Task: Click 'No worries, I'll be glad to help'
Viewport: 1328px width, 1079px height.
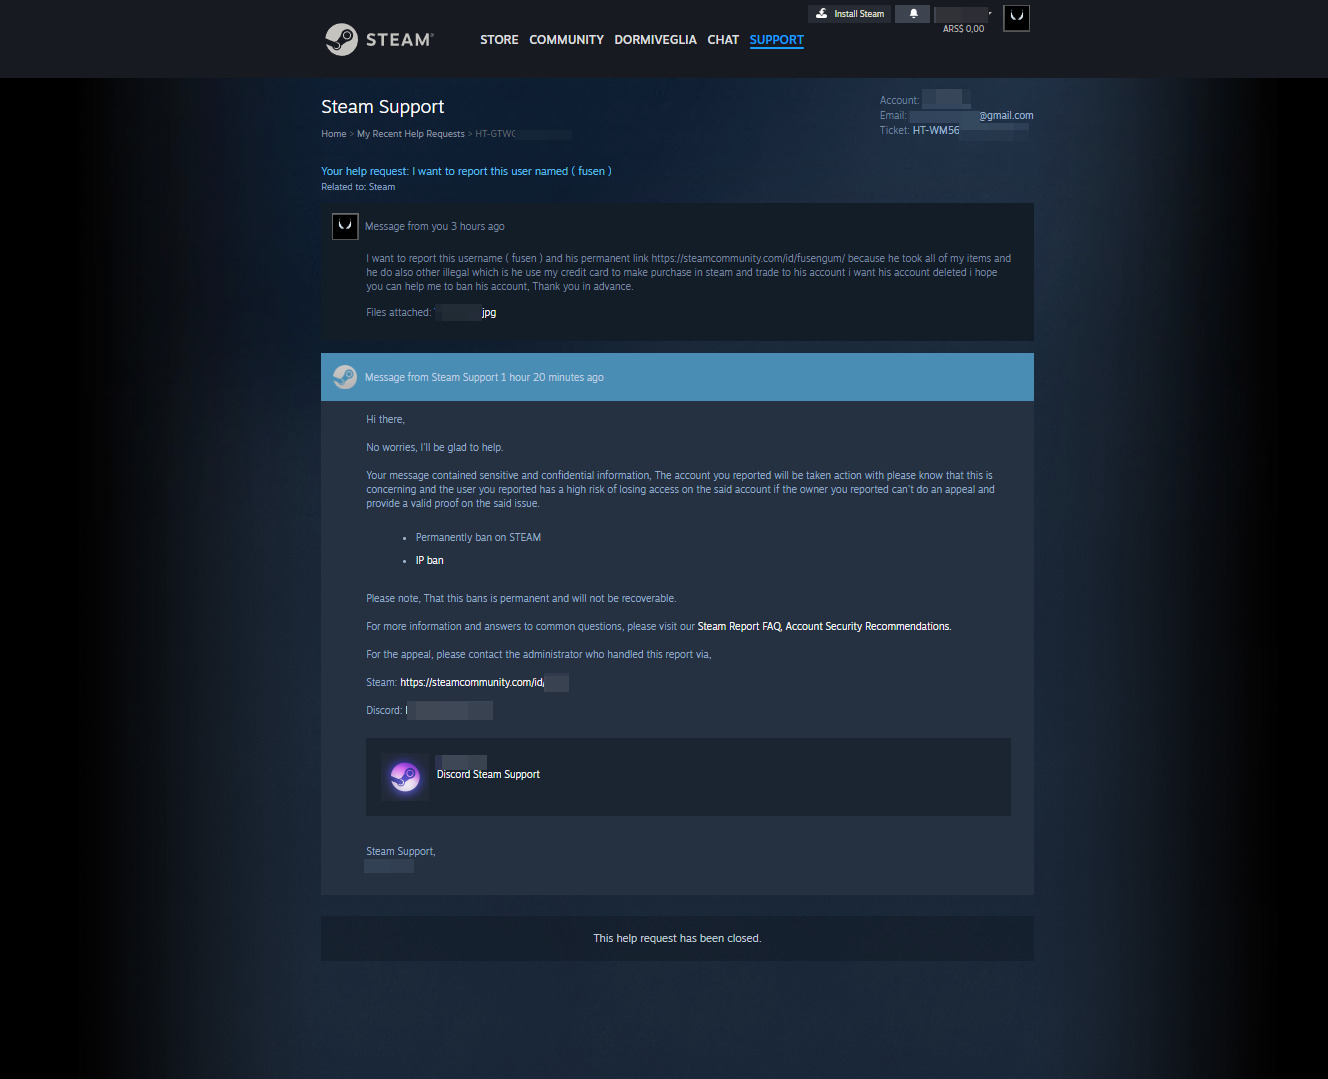Action: (x=434, y=448)
